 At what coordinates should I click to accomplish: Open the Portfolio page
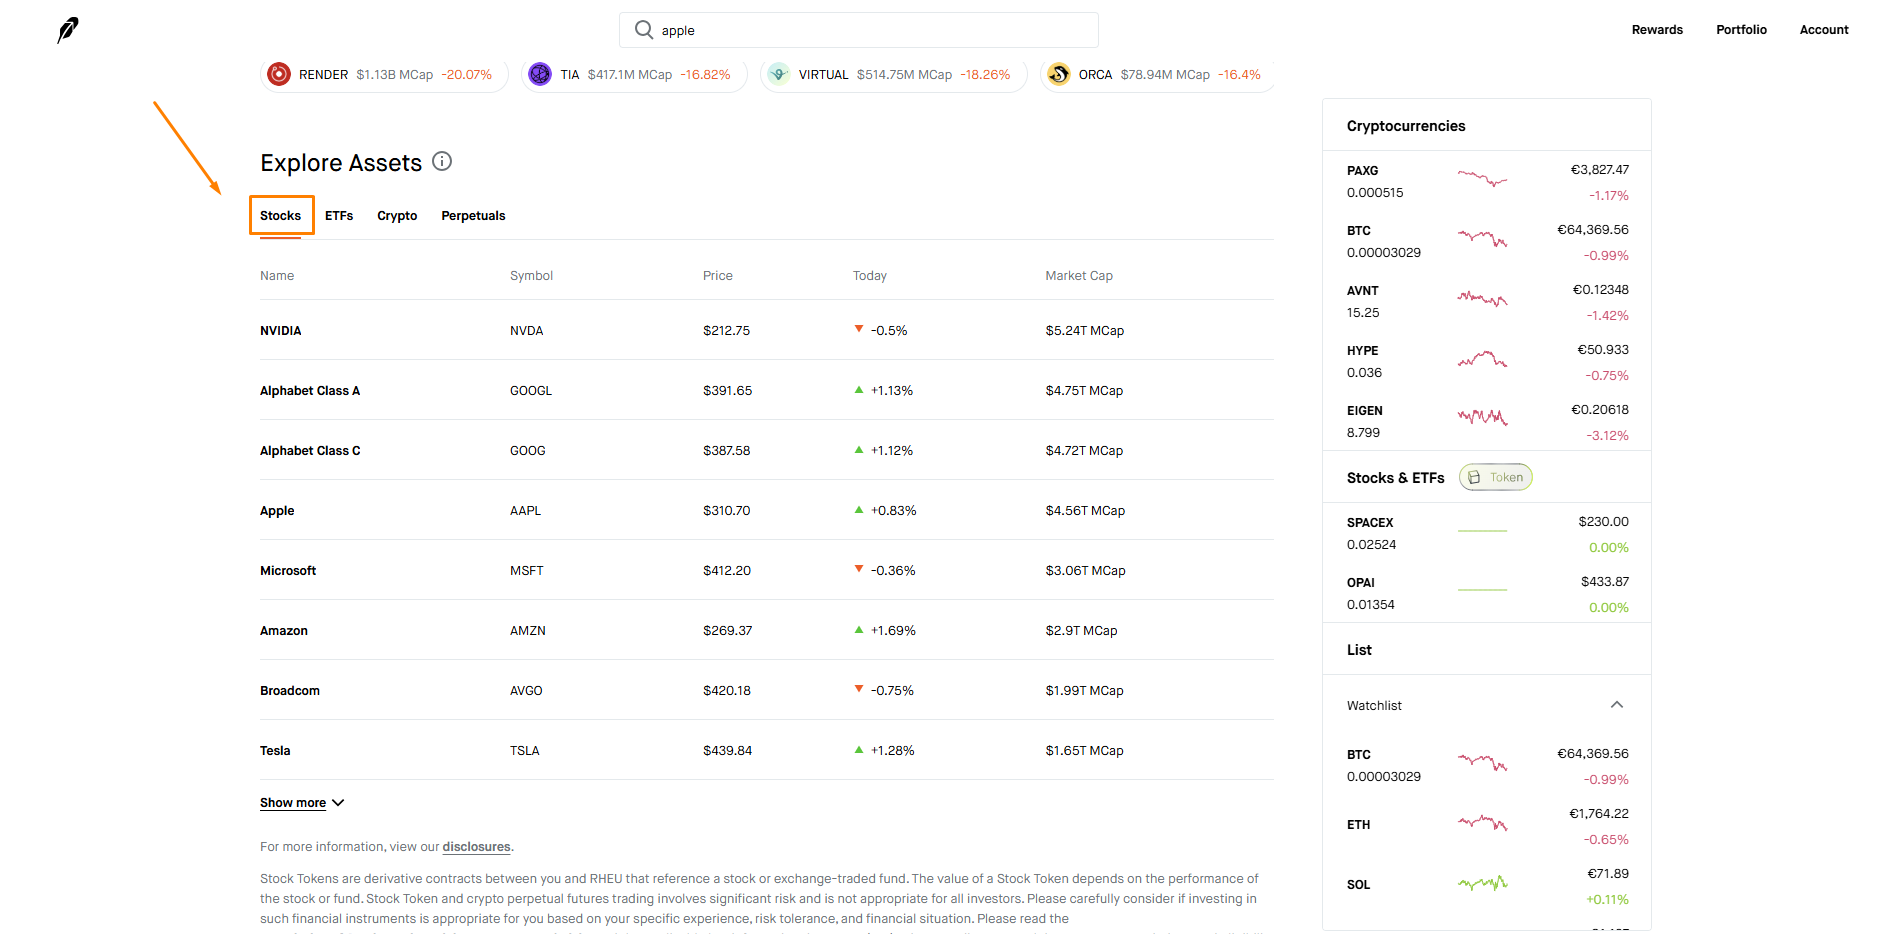[x=1741, y=30]
